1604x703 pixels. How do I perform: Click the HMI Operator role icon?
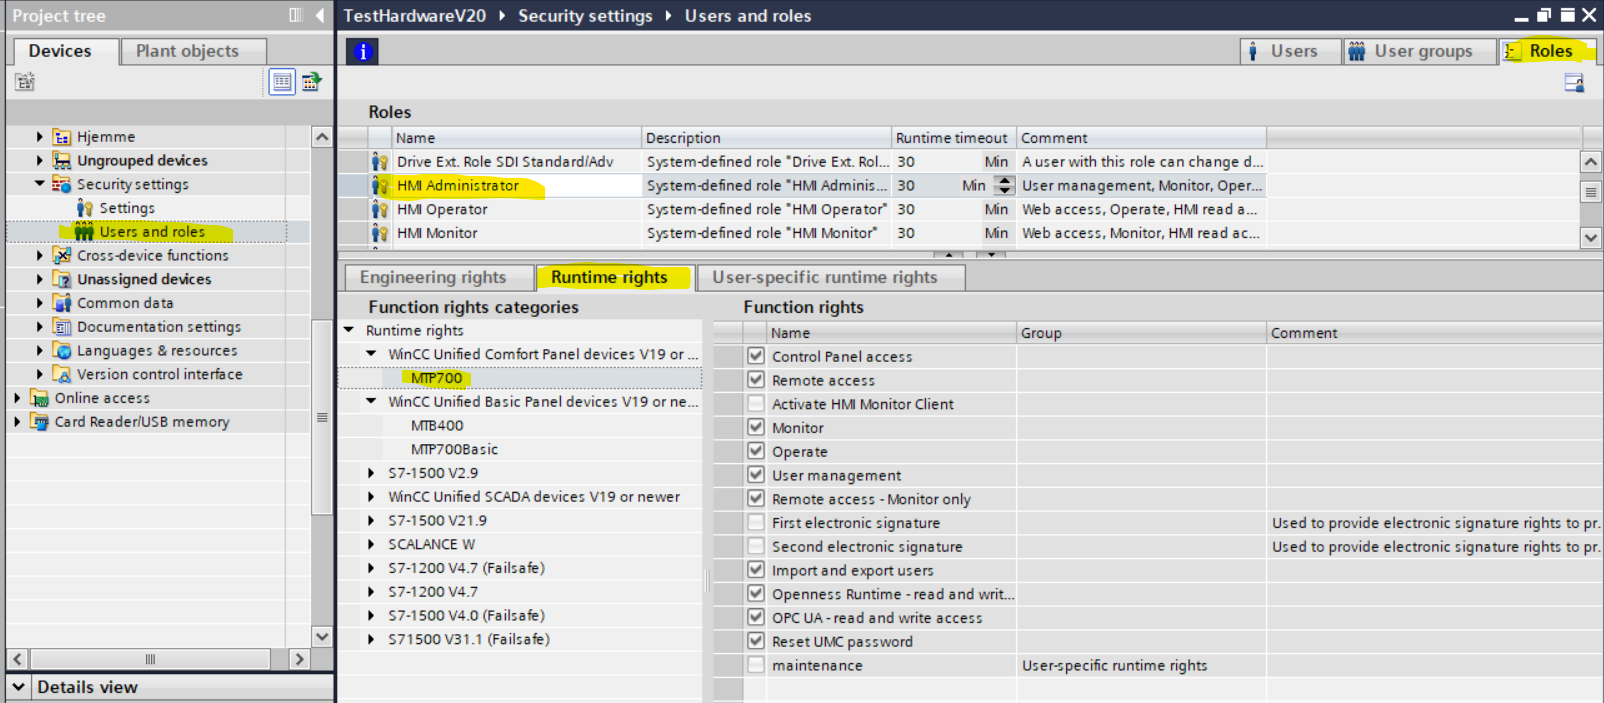coord(380,210)
